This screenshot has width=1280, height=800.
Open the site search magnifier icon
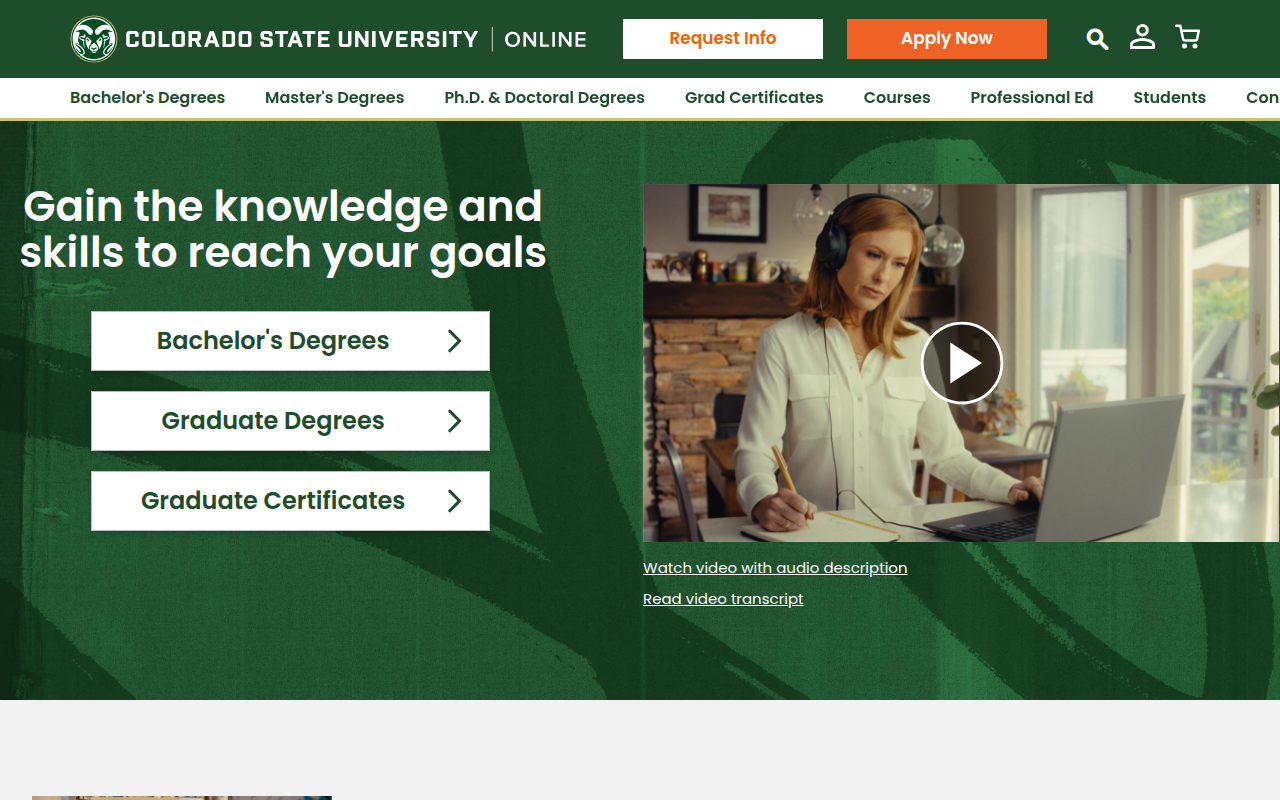point(1097,39)
